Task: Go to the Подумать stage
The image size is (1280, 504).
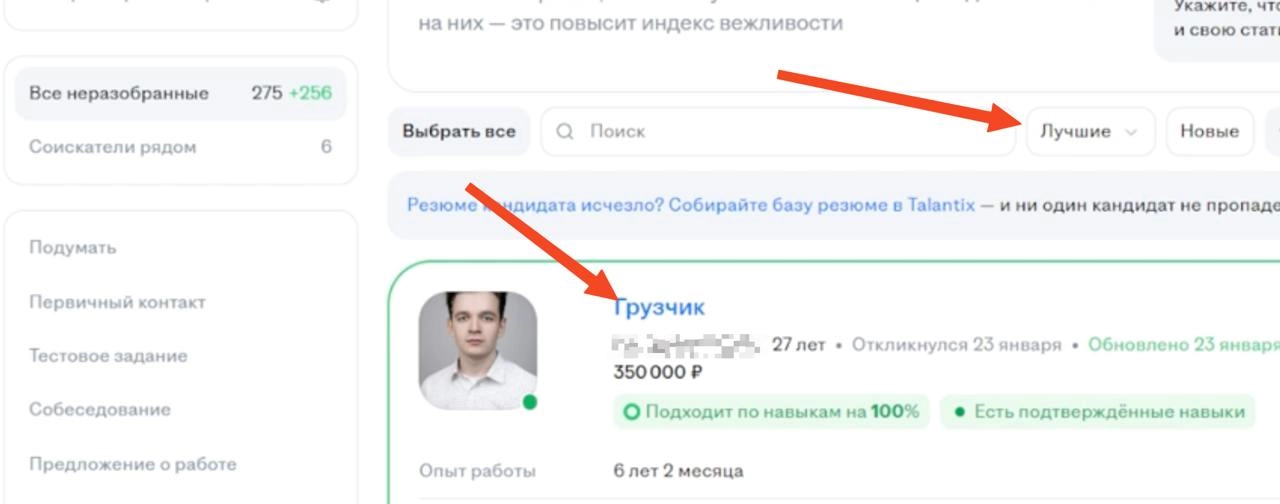Action: tap(73, 247)
